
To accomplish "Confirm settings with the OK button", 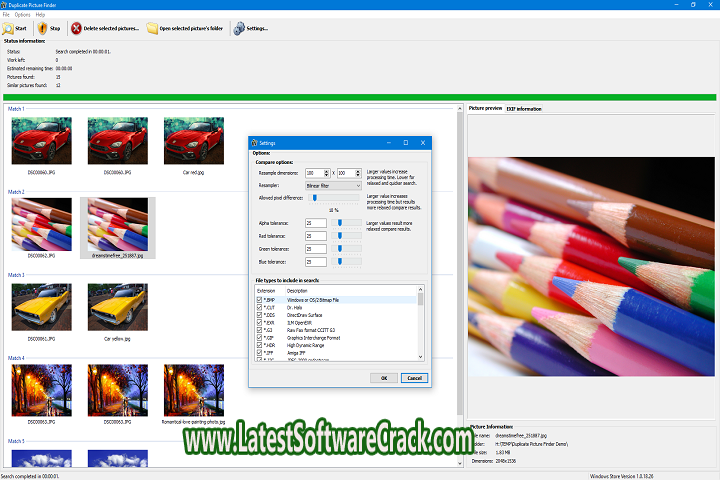I will 384,378.
